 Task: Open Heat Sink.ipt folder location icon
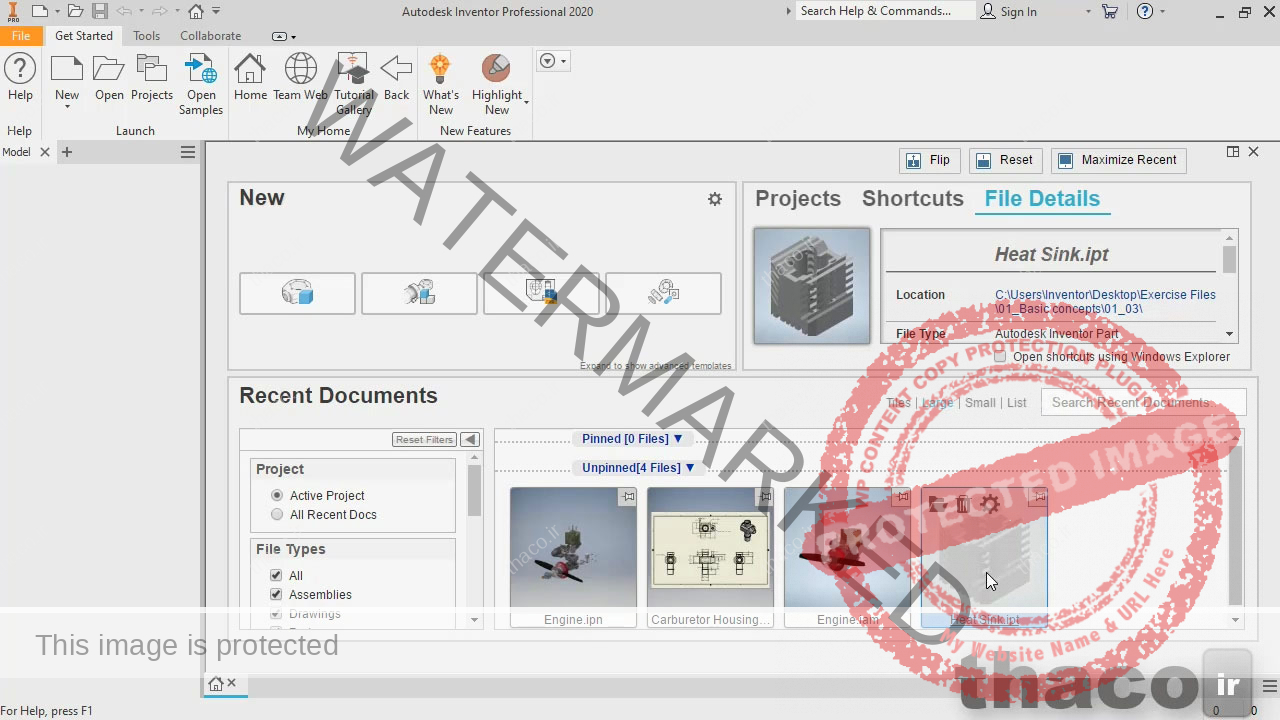pos(937,504)
